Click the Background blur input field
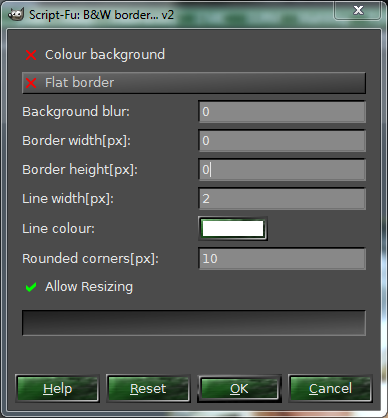Image resolution: width=388 pixels, height=418 pixels. click(282, 112)
